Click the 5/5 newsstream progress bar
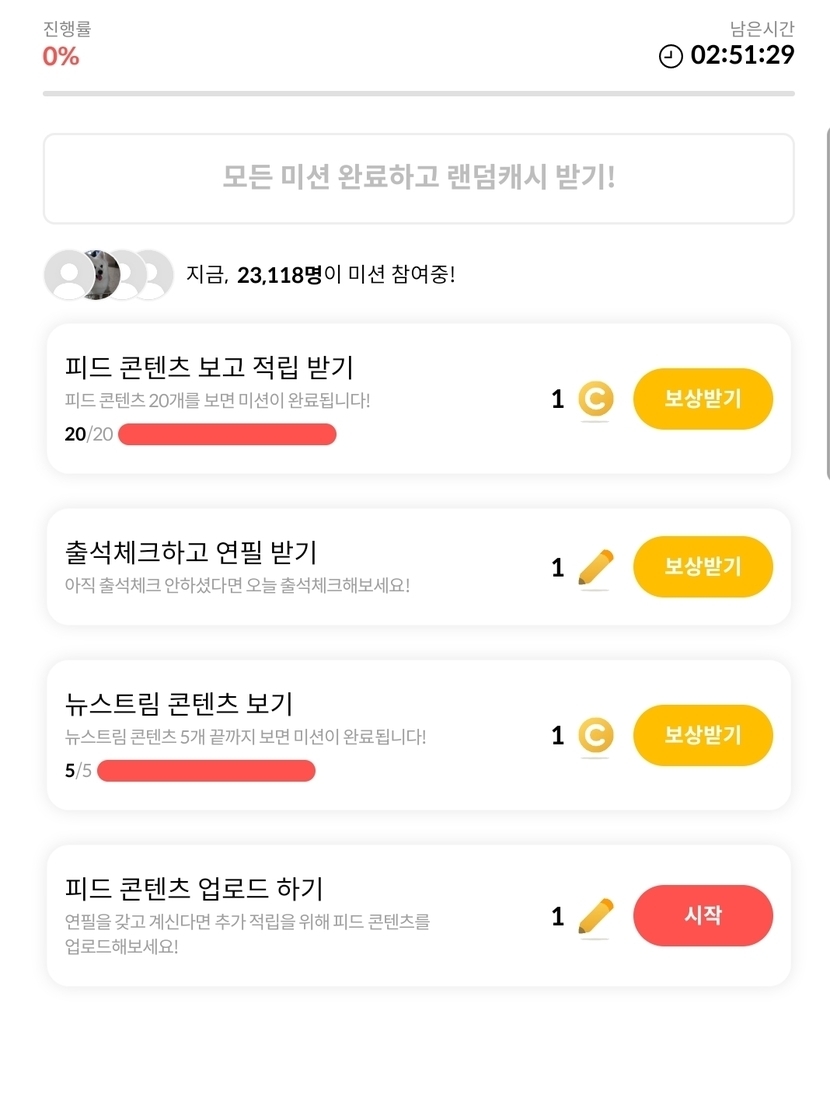Image resolution: width=830 pixels, height=1108 pixels. [206, 771]
